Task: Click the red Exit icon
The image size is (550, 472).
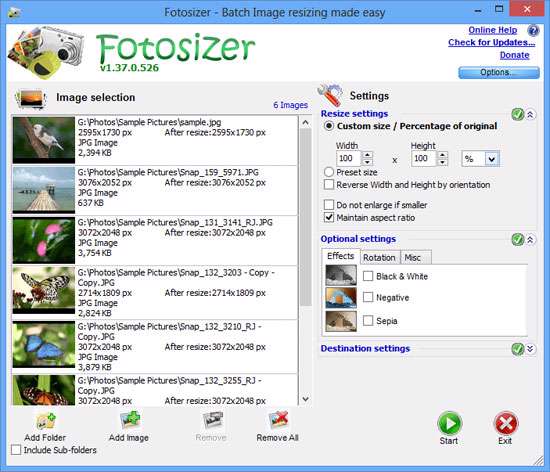Action: tap(505, 423)
